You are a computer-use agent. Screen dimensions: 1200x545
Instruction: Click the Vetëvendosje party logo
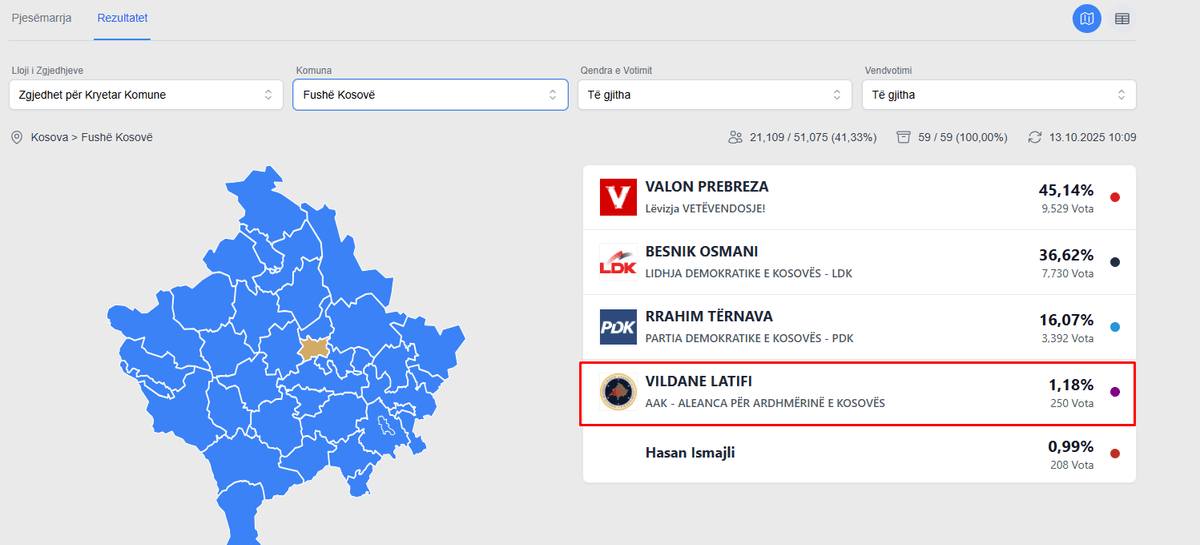coord(618,197)
